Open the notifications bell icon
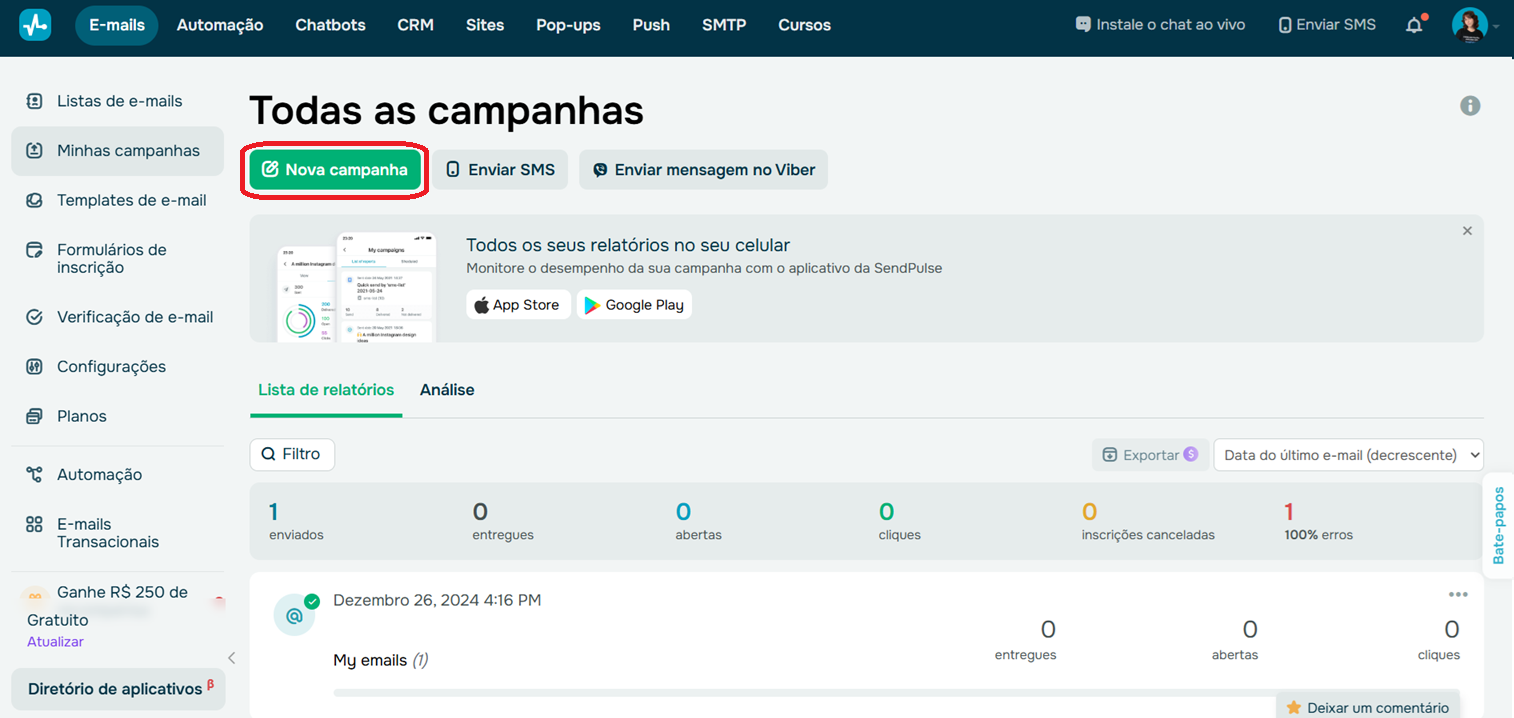The height and width of the screenshot is (718, 1514). point(1414,25)
